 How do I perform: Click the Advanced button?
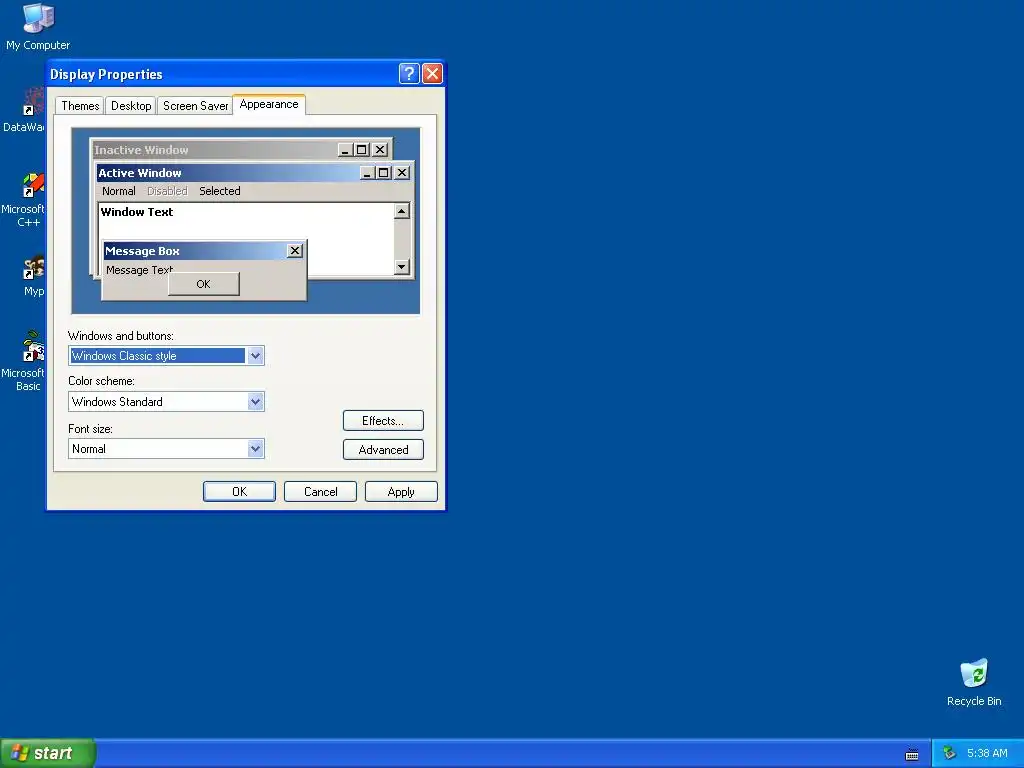(383, 450)
